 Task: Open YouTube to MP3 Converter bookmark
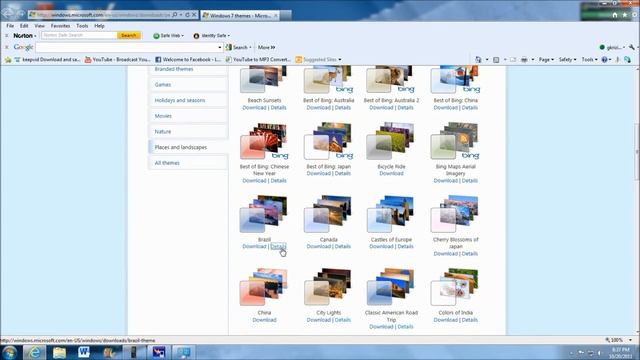click(x=258, y=60)
